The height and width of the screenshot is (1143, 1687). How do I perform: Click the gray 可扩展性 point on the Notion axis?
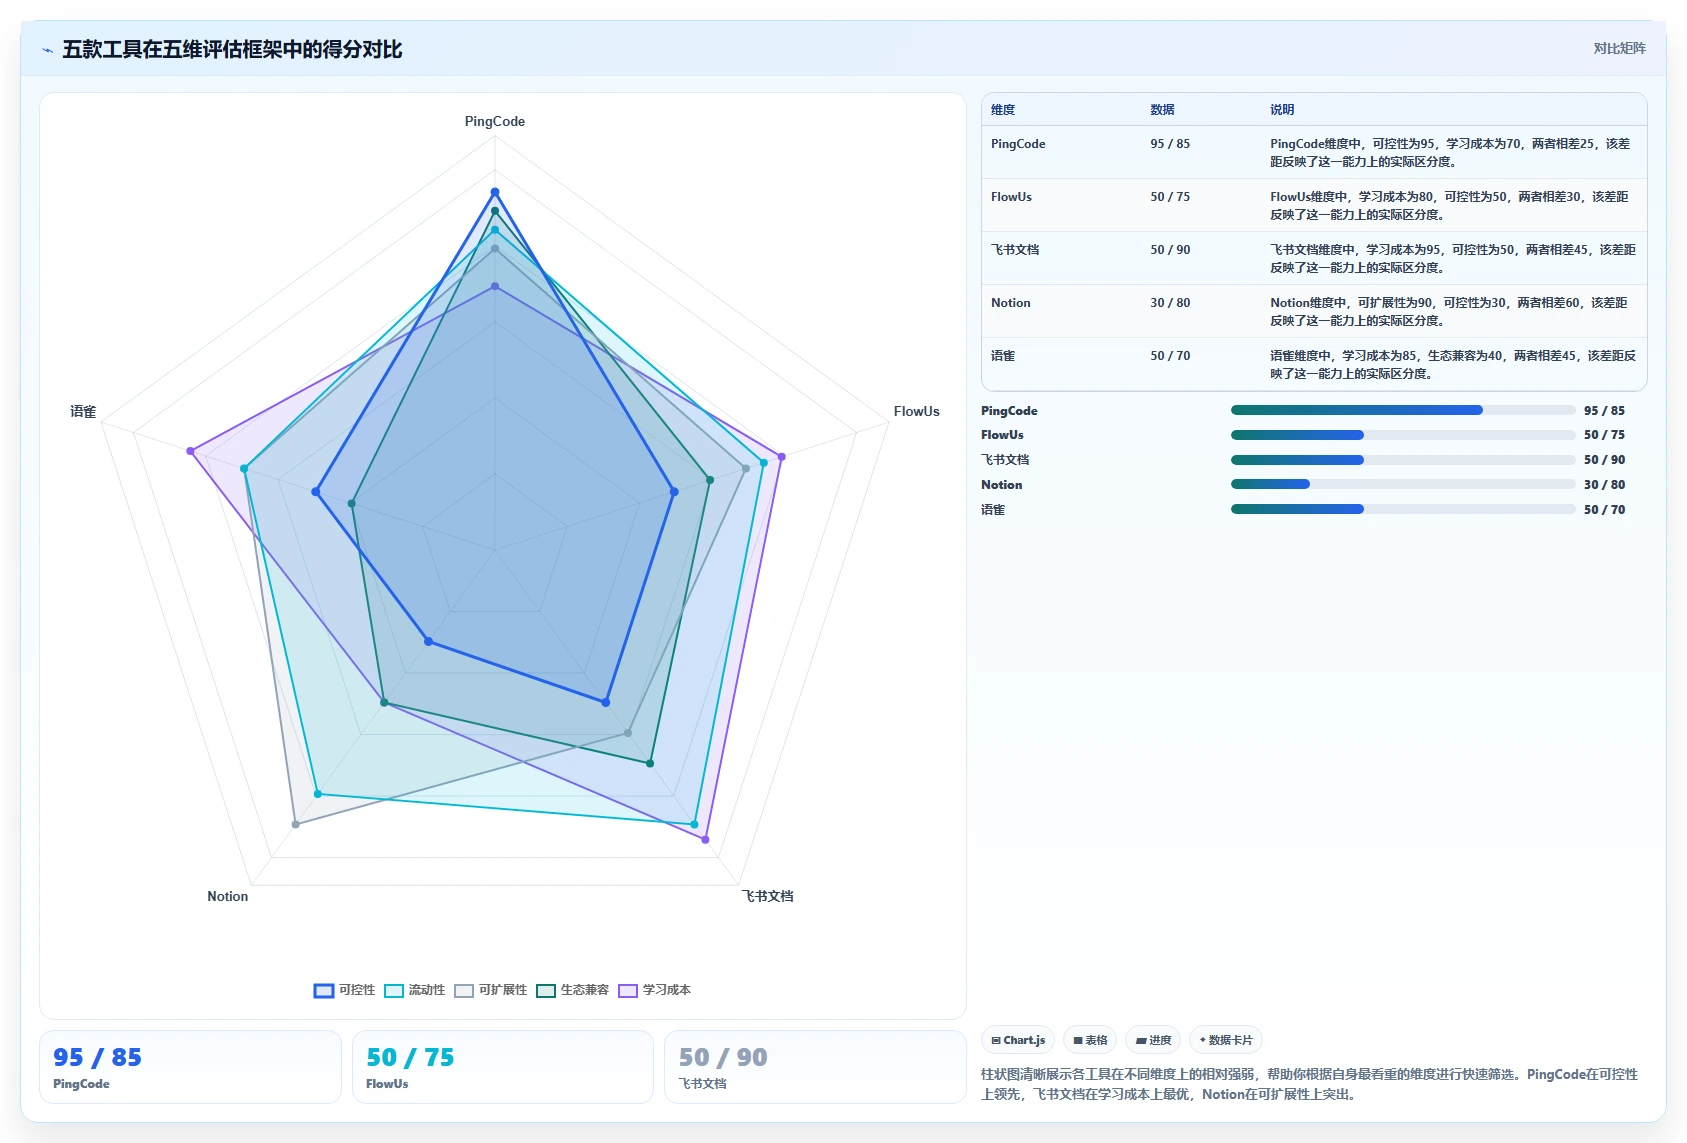(x=295, y=824)
